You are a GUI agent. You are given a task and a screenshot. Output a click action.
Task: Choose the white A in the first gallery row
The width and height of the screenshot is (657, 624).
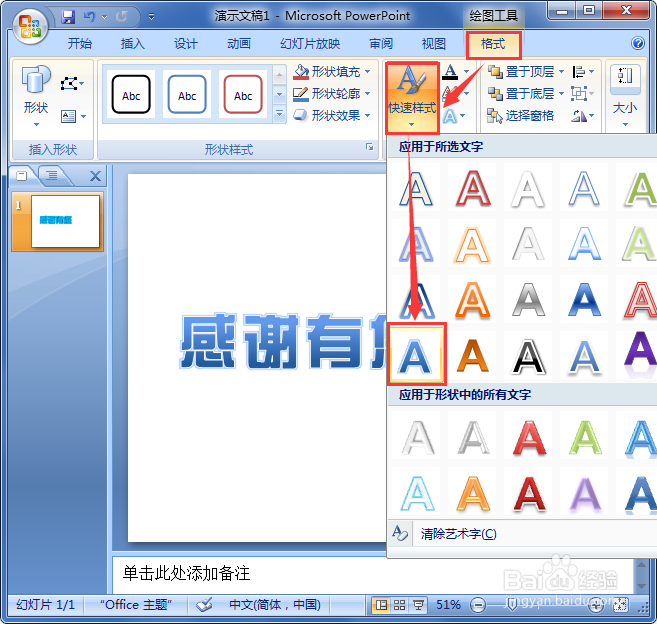click(528, 189)
